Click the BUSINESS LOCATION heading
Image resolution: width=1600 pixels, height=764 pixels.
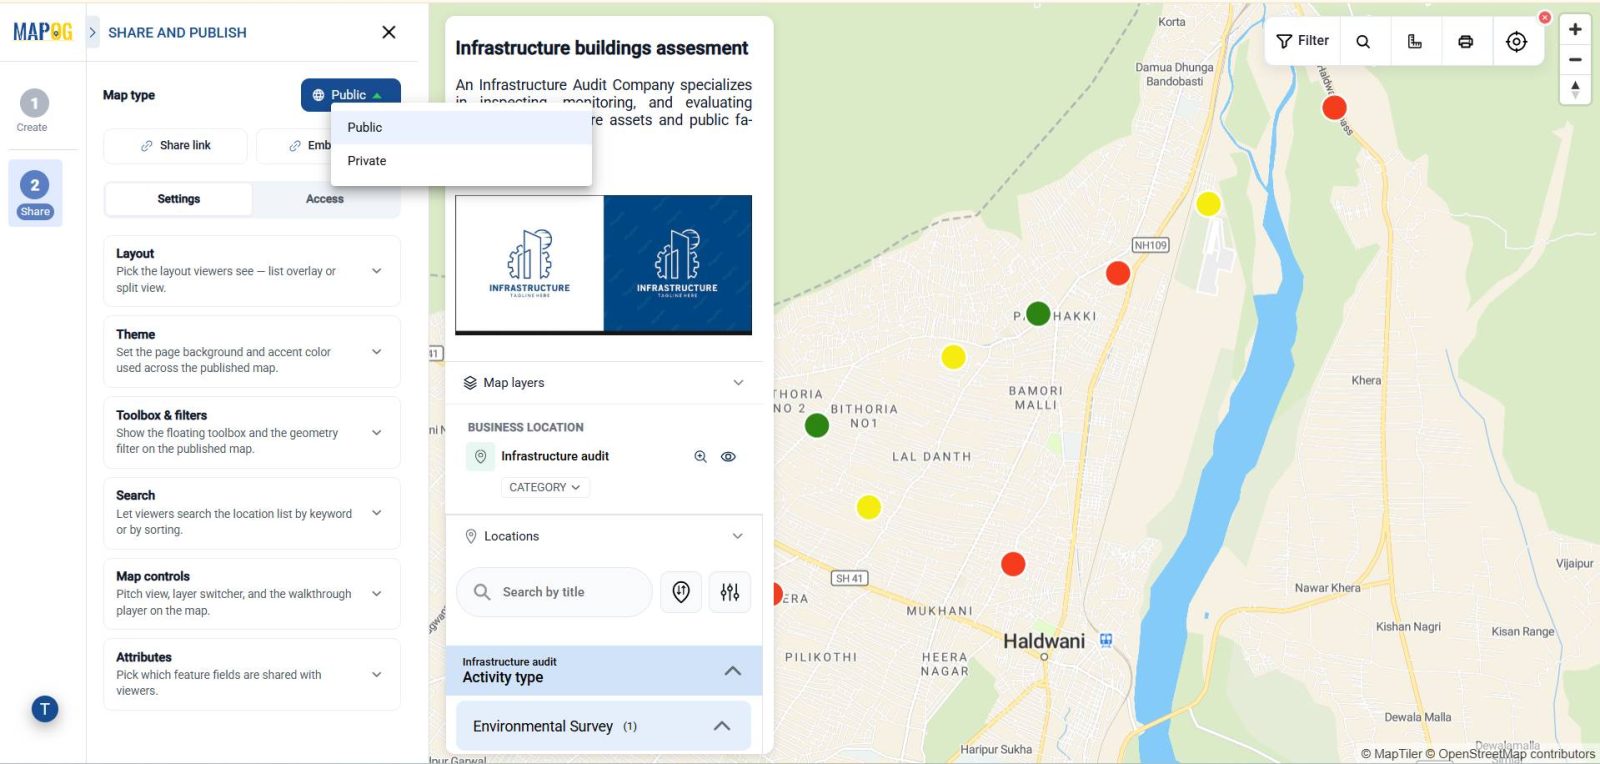pyautogui.click(x=526, y=427)
